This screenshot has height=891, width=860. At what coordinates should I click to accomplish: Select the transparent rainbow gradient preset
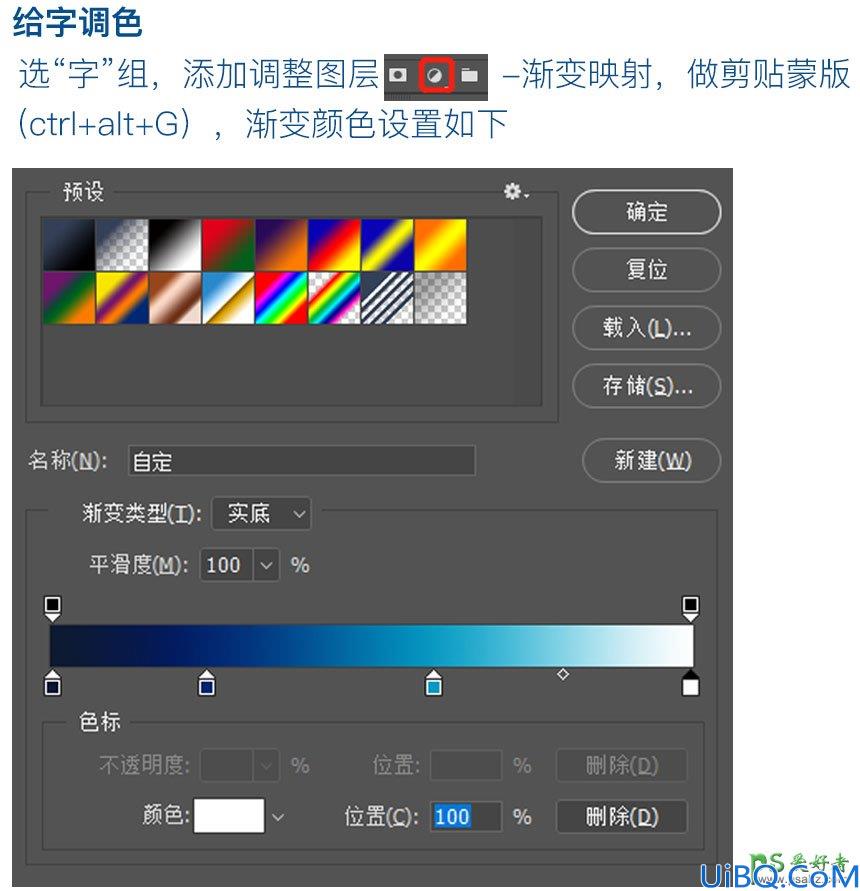(334, 298)
